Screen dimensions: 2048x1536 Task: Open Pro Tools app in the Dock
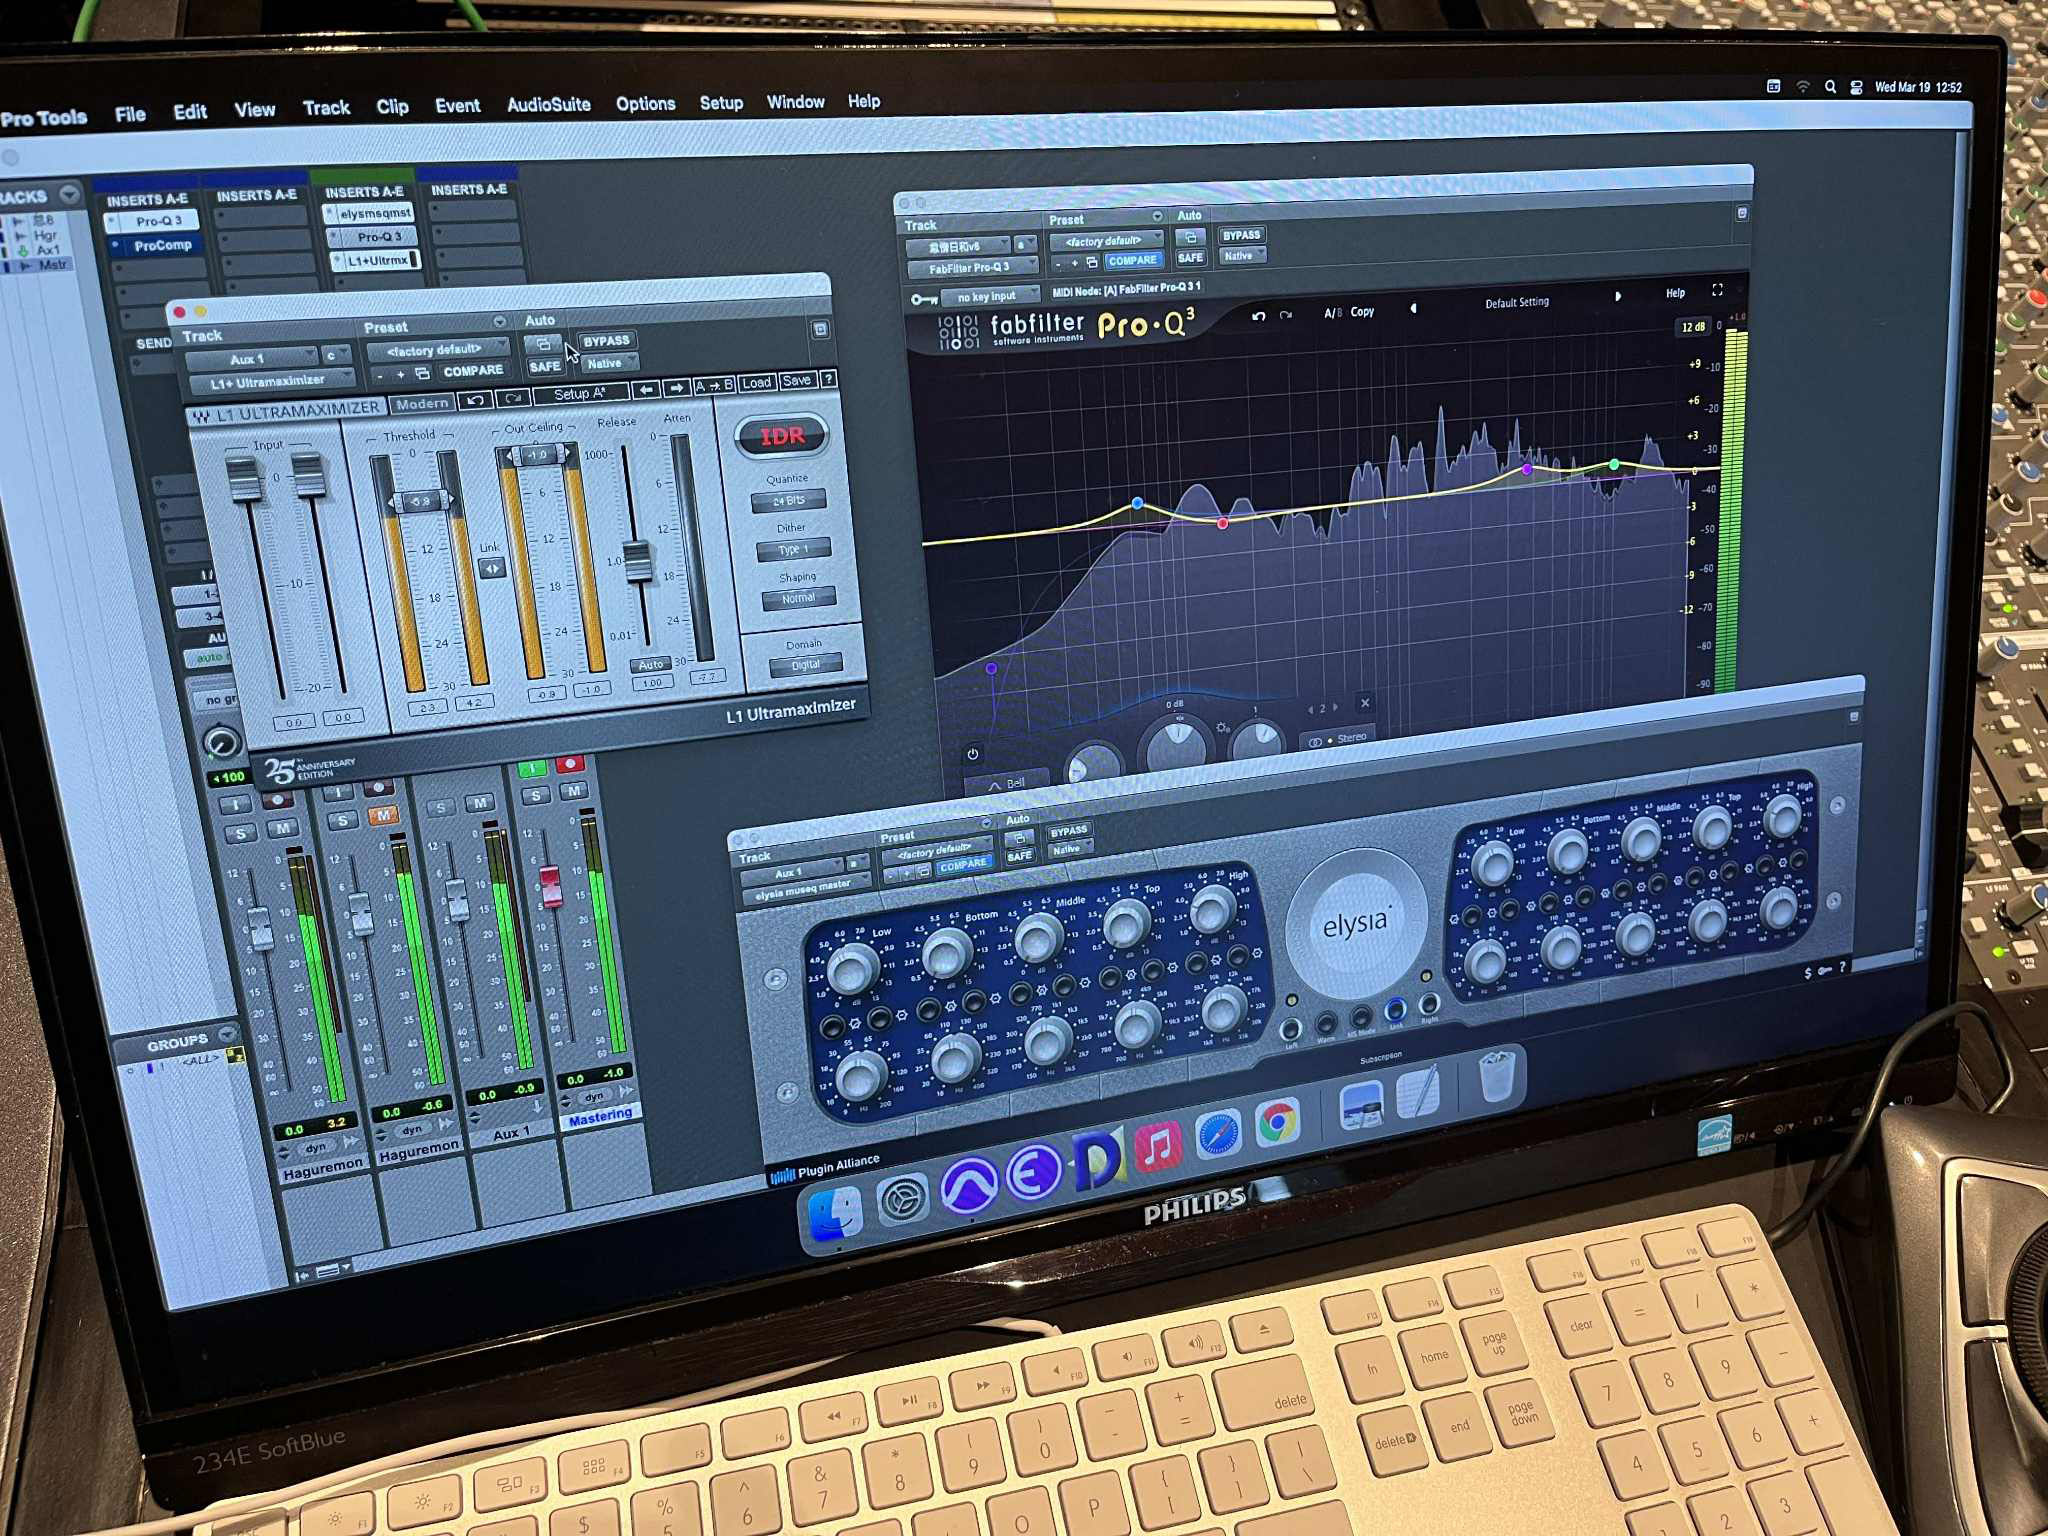coord(968,1187)
